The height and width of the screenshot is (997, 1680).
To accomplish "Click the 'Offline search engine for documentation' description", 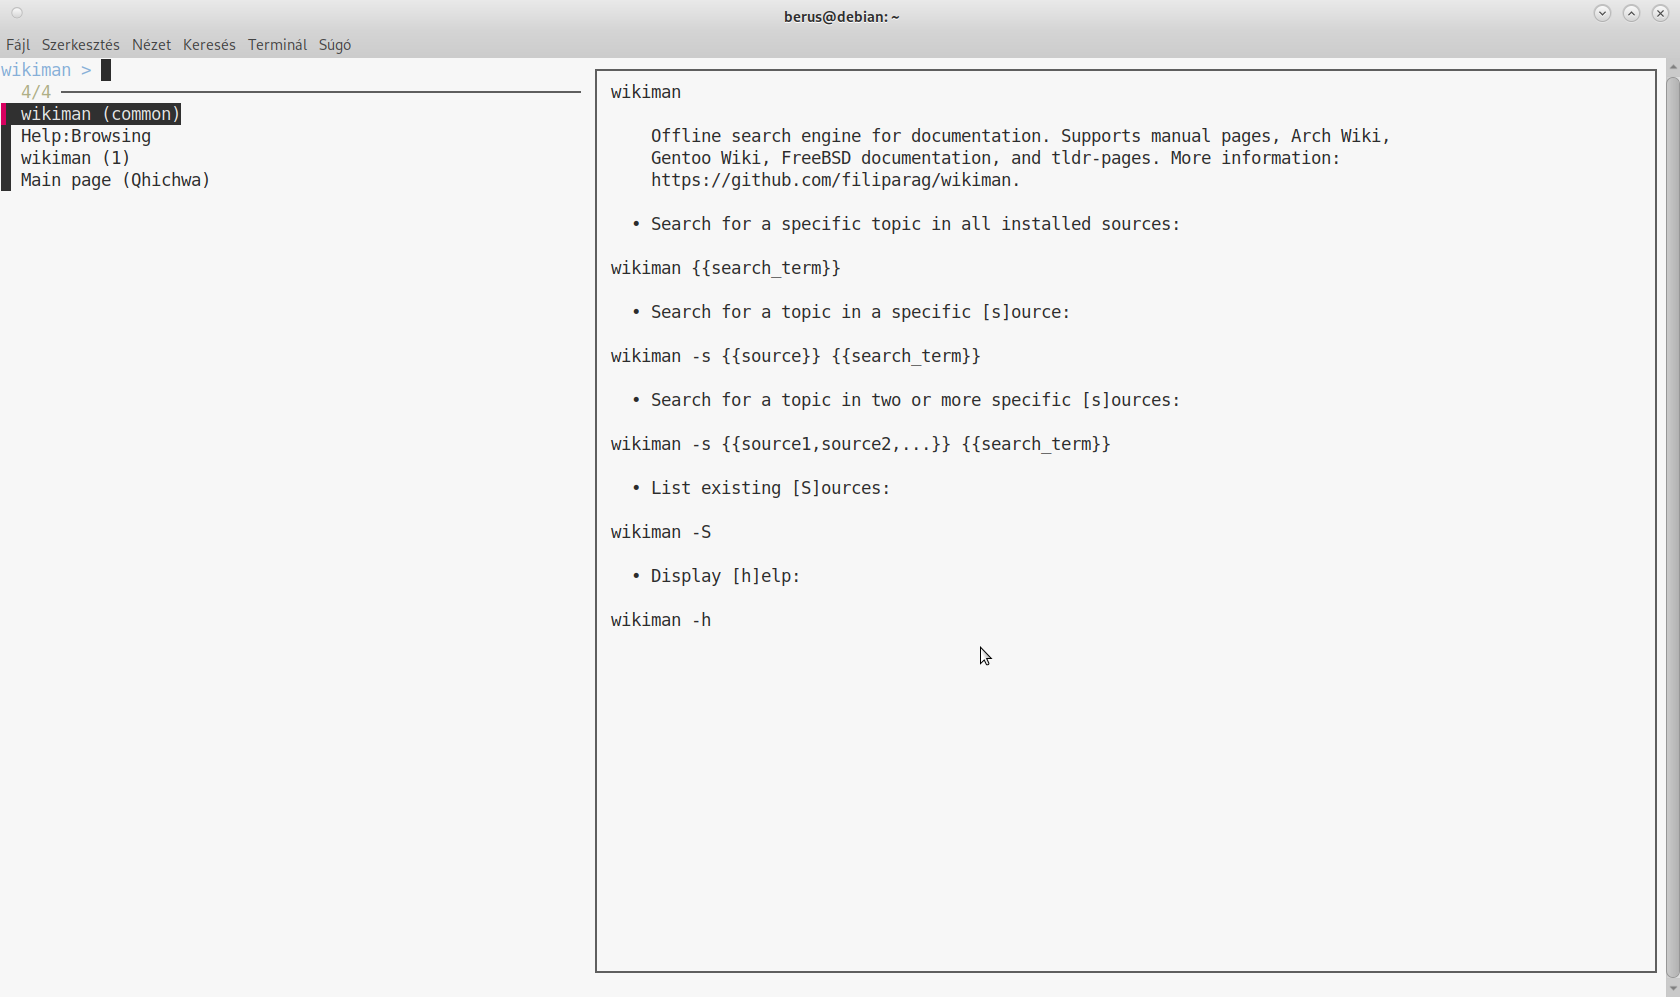I will [x=1020, y=158].
